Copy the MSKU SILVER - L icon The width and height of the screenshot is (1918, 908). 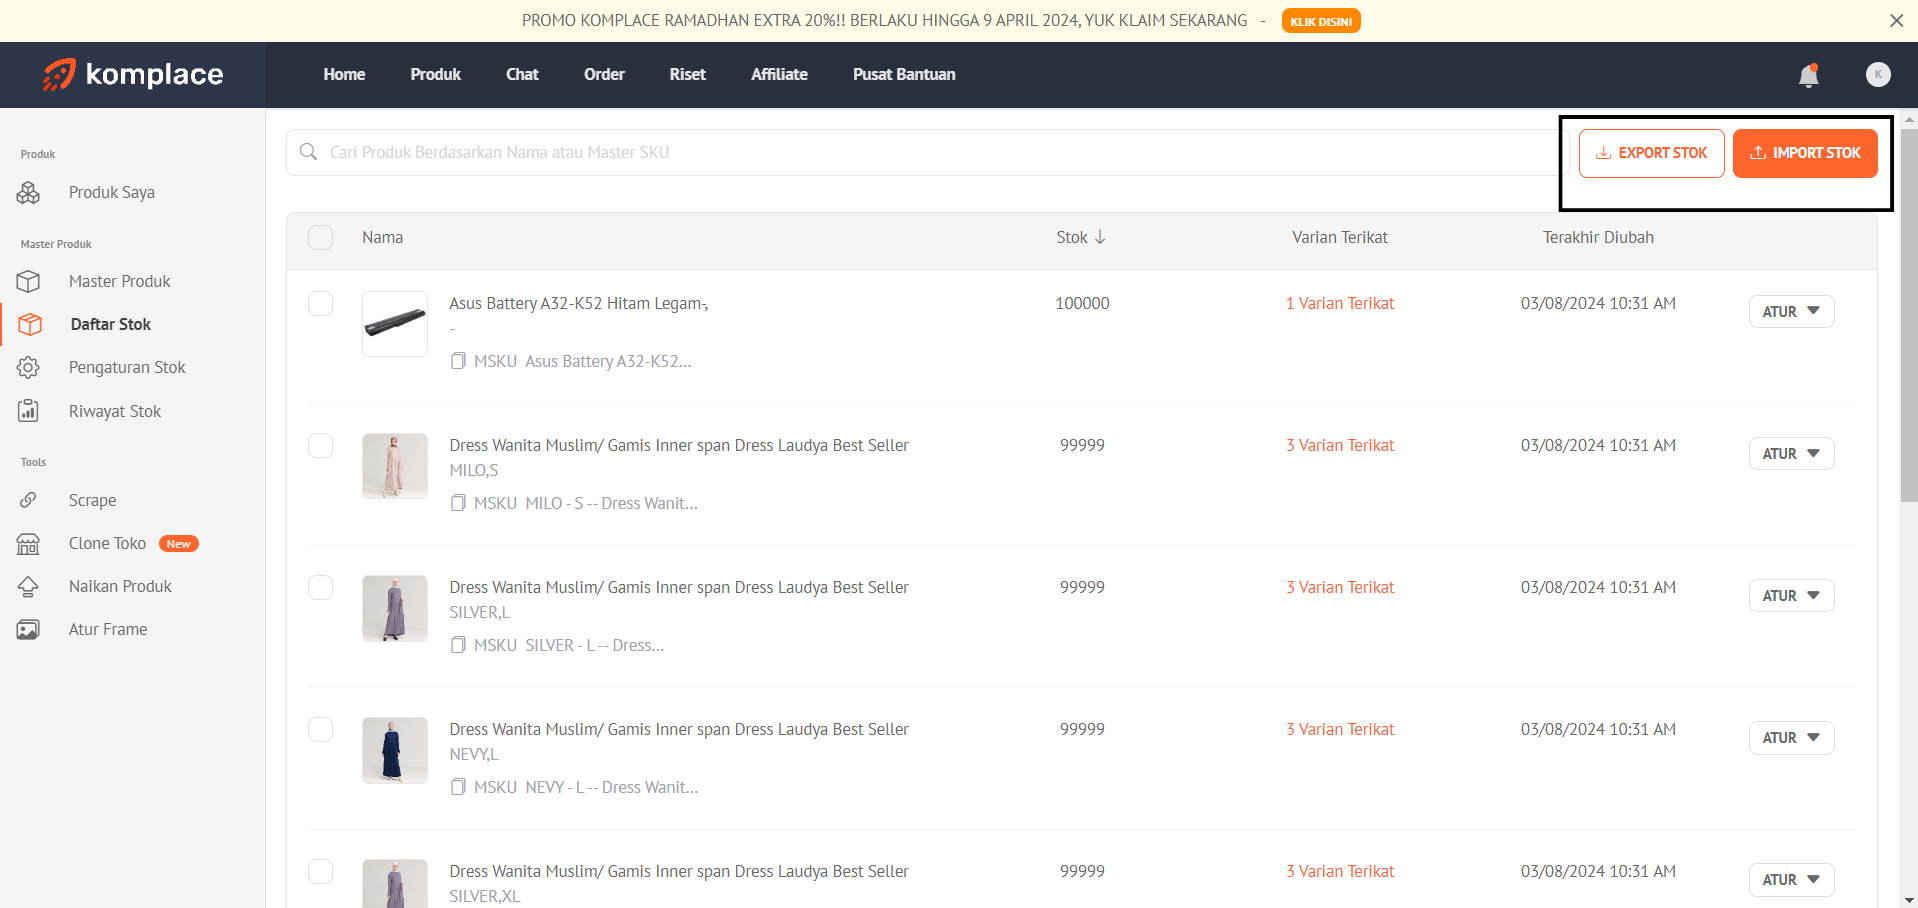(458, 645)
